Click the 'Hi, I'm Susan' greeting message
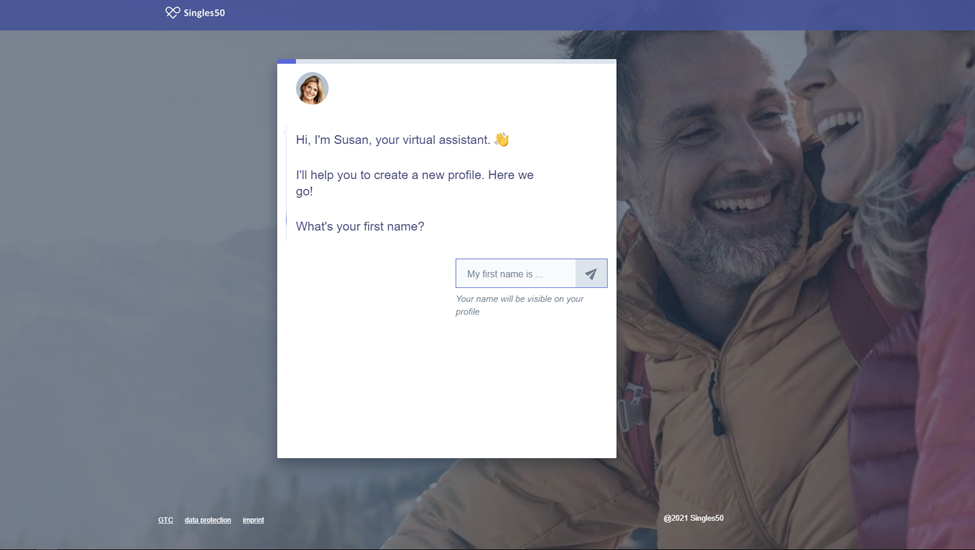This screenshot has width=975, height=550. (x=393, y=140)
